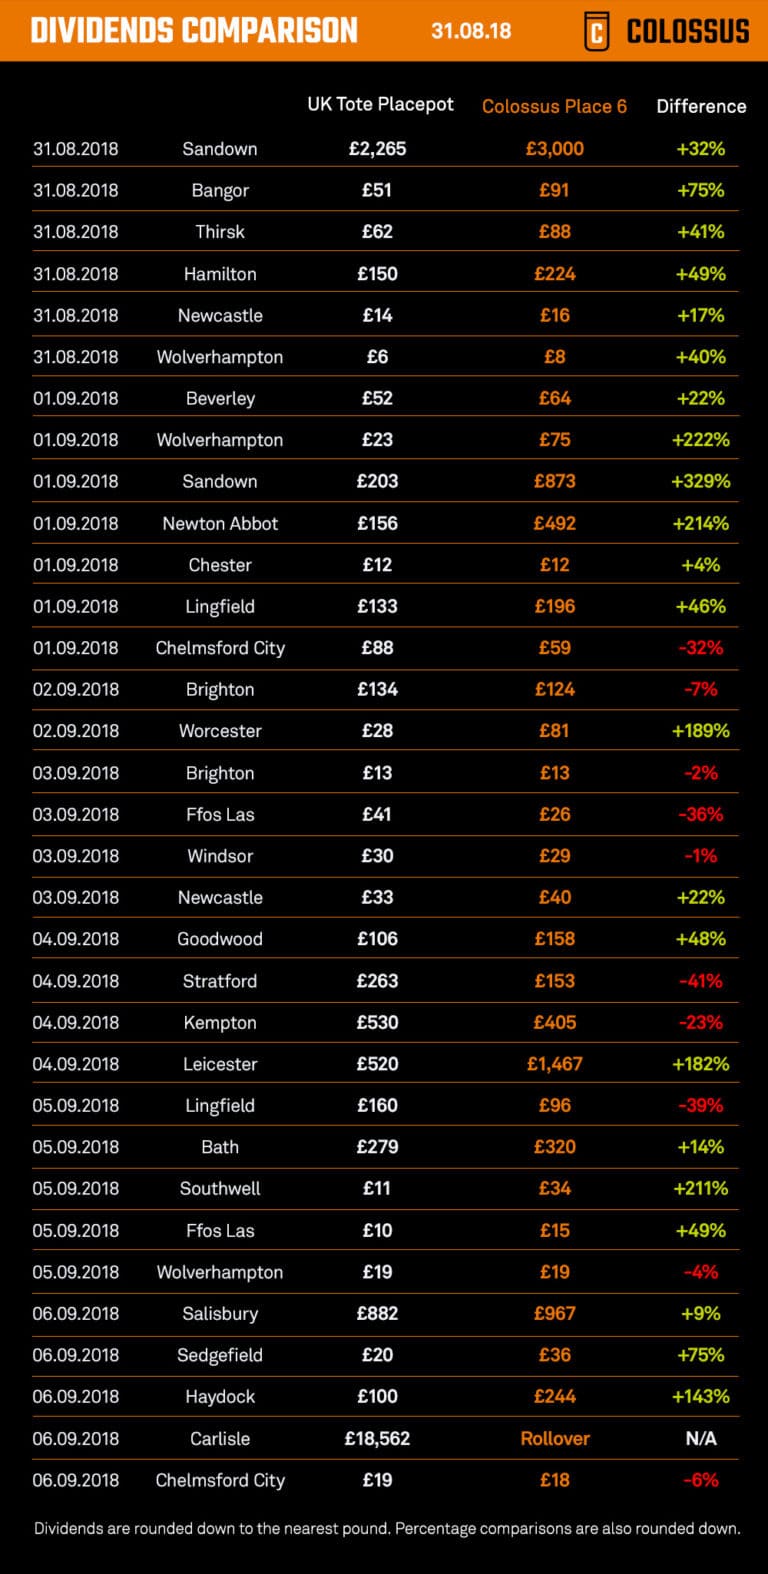Screen dimensions: 768x1574
Task: Select the Hamilton row label
Action: (220, 273)
